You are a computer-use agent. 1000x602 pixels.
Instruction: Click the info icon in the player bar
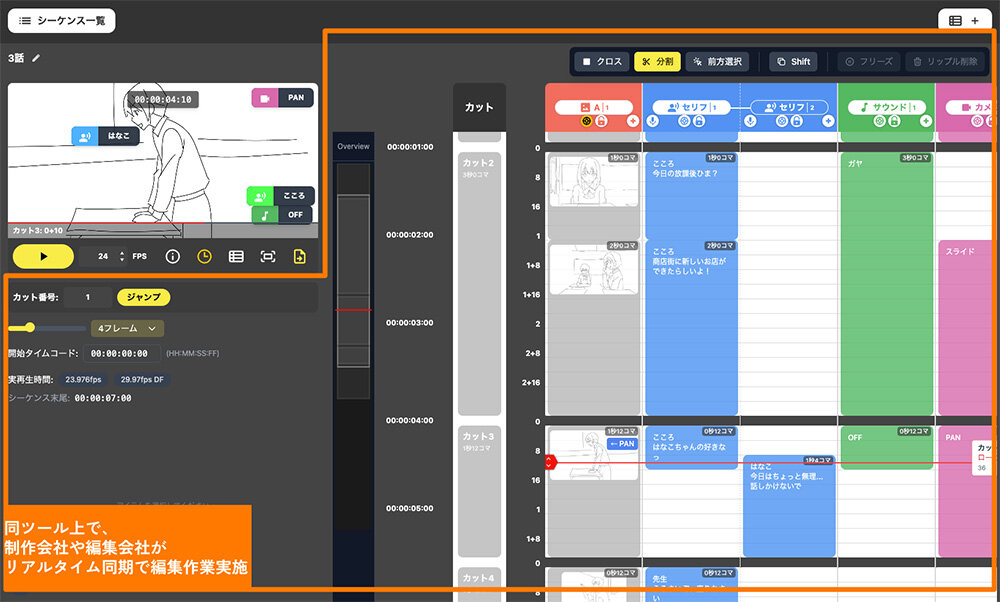[x=172, y=256]
